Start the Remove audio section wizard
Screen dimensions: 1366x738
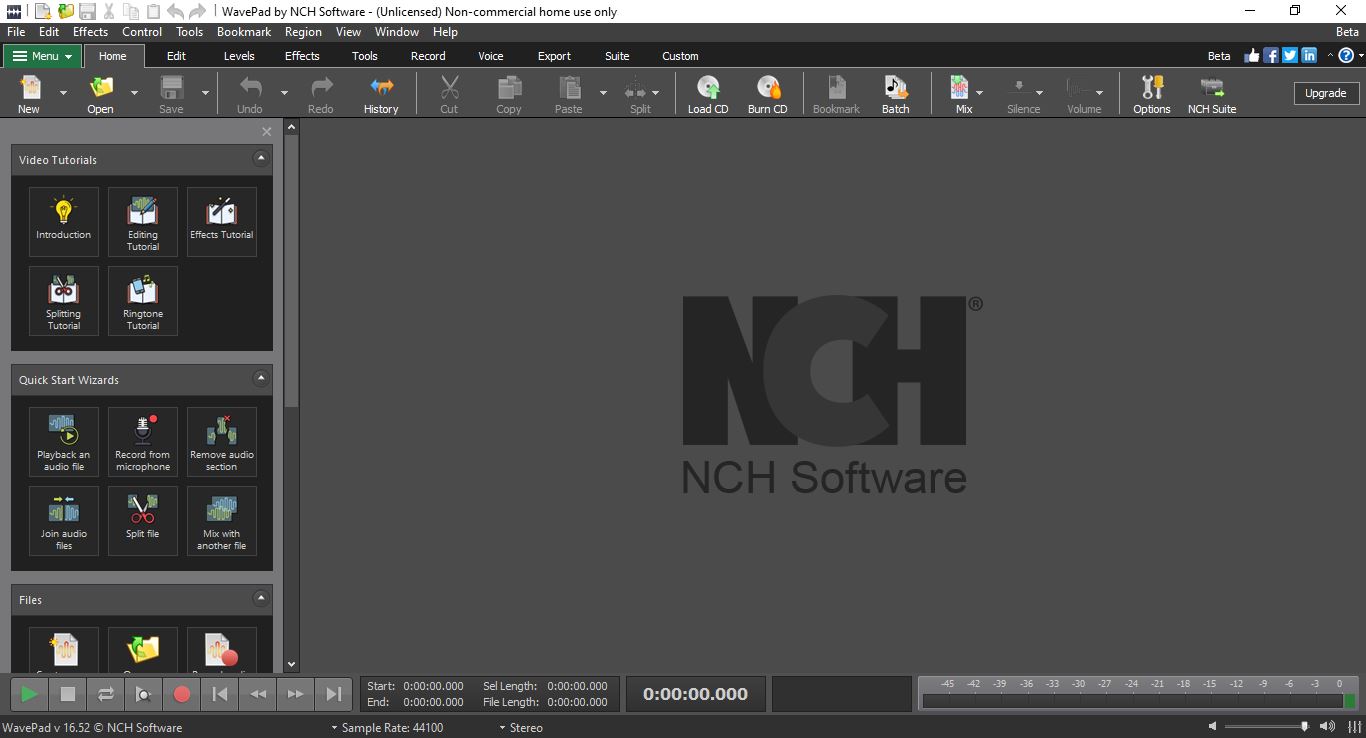[222, 442]
